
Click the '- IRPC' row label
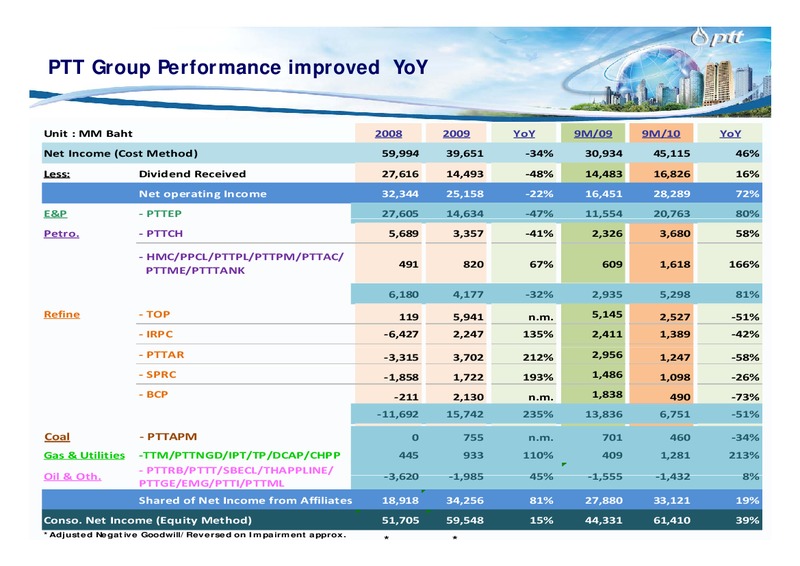coord(156,334)
